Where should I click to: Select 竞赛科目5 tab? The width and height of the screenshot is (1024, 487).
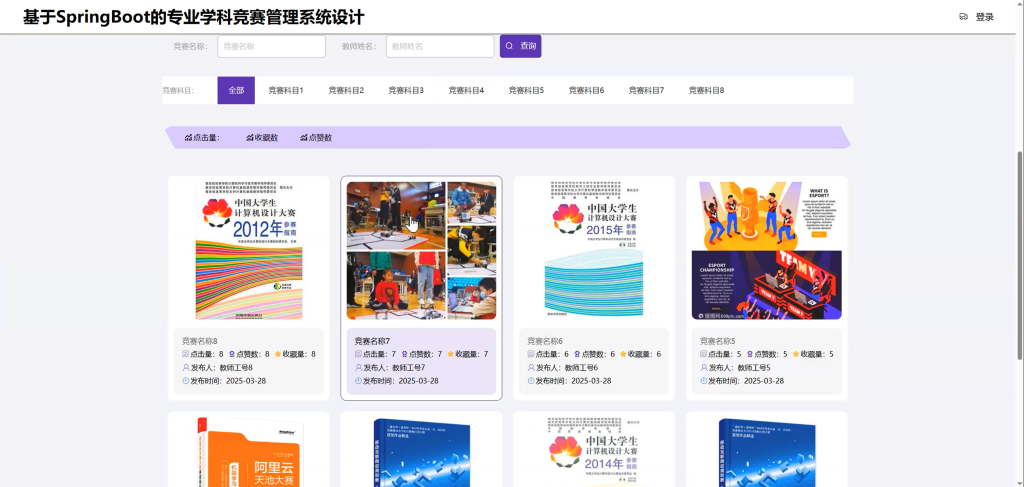(x=526, y=91)
